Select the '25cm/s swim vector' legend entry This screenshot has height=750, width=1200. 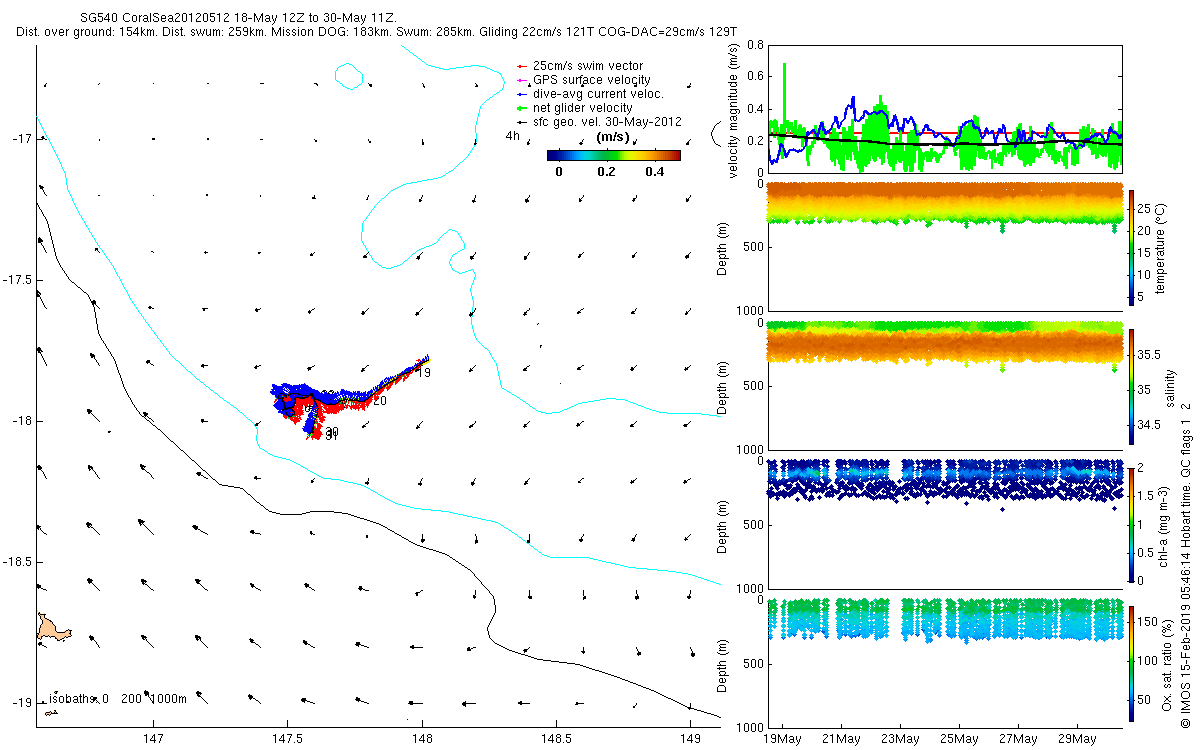click(x=588, y=65)
